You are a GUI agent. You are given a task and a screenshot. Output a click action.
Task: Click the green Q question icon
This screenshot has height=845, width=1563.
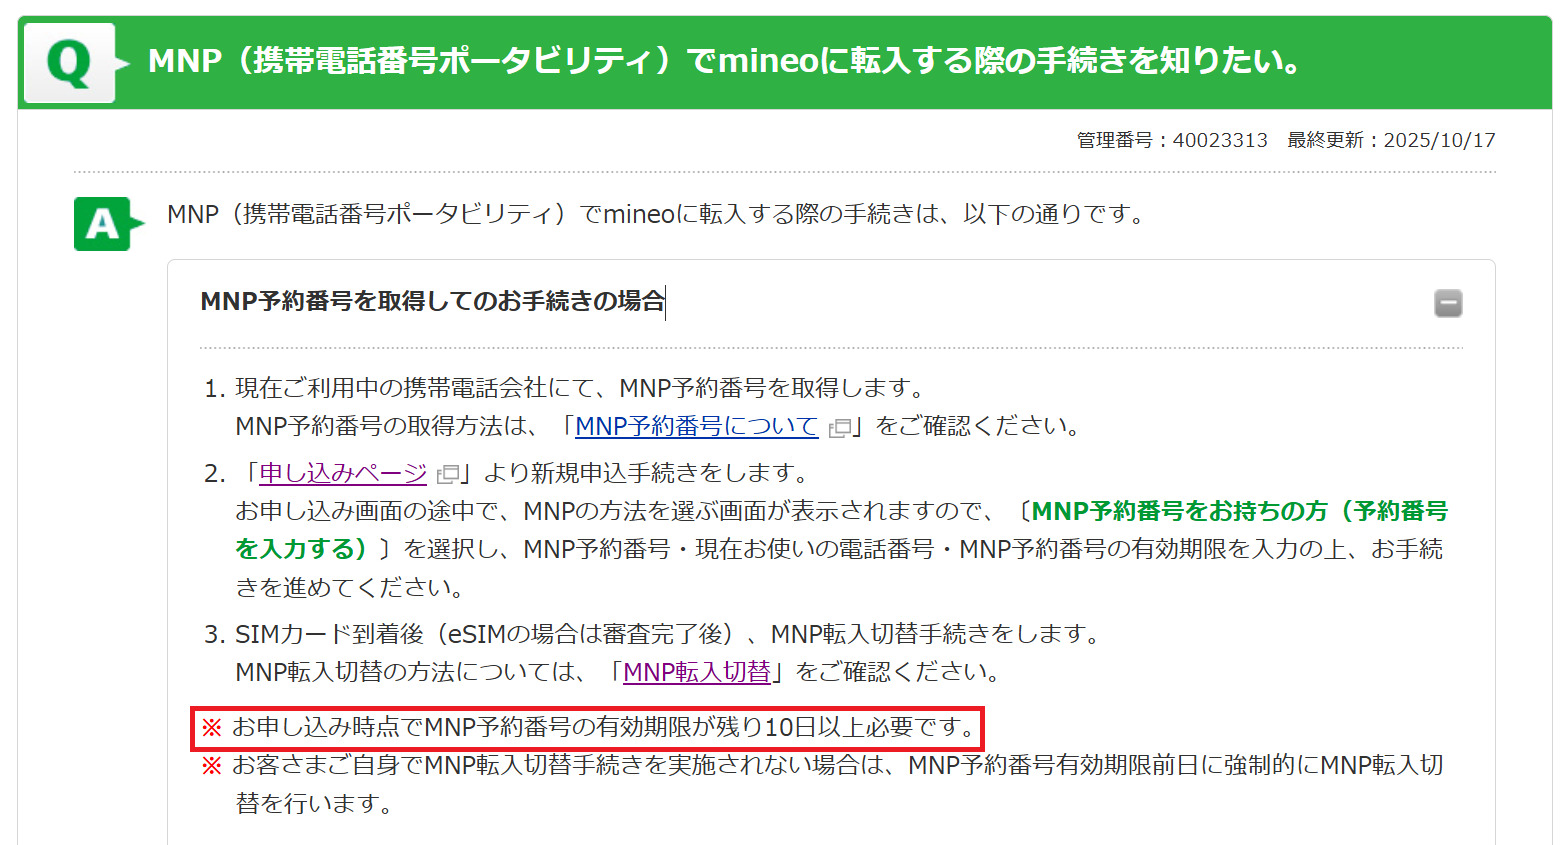[69, 63]
